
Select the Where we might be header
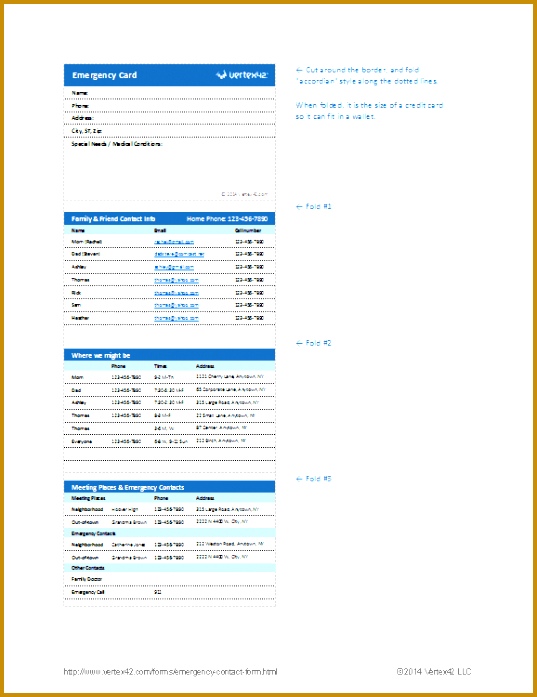click(169, 355)
